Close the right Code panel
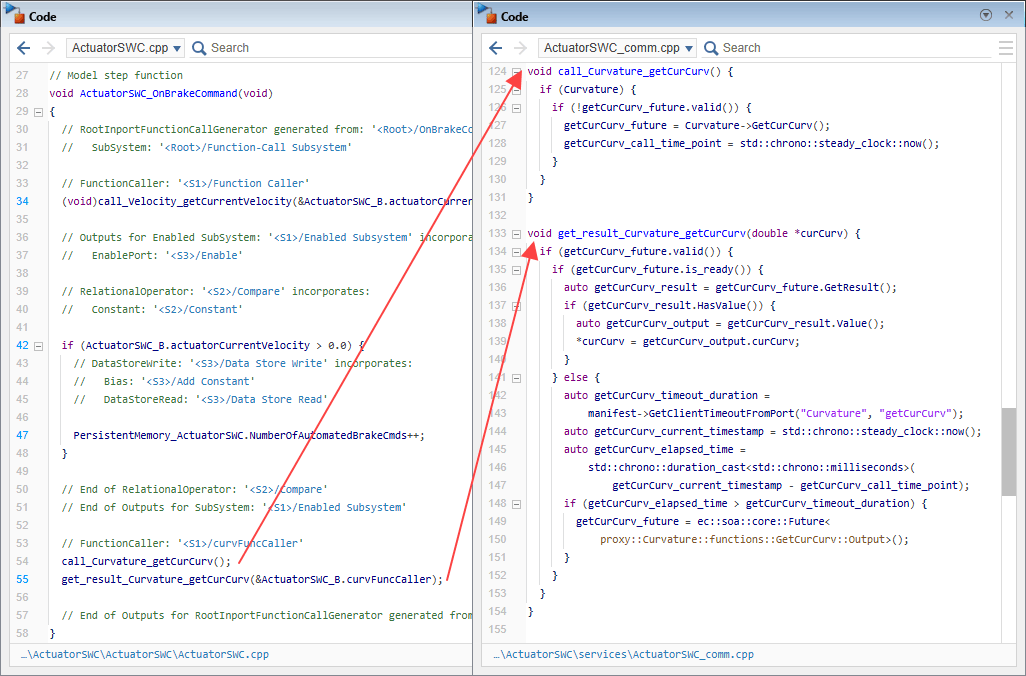Image resolution: width=1026 pixels, height=676 pixels. (x=1009, y=15)
